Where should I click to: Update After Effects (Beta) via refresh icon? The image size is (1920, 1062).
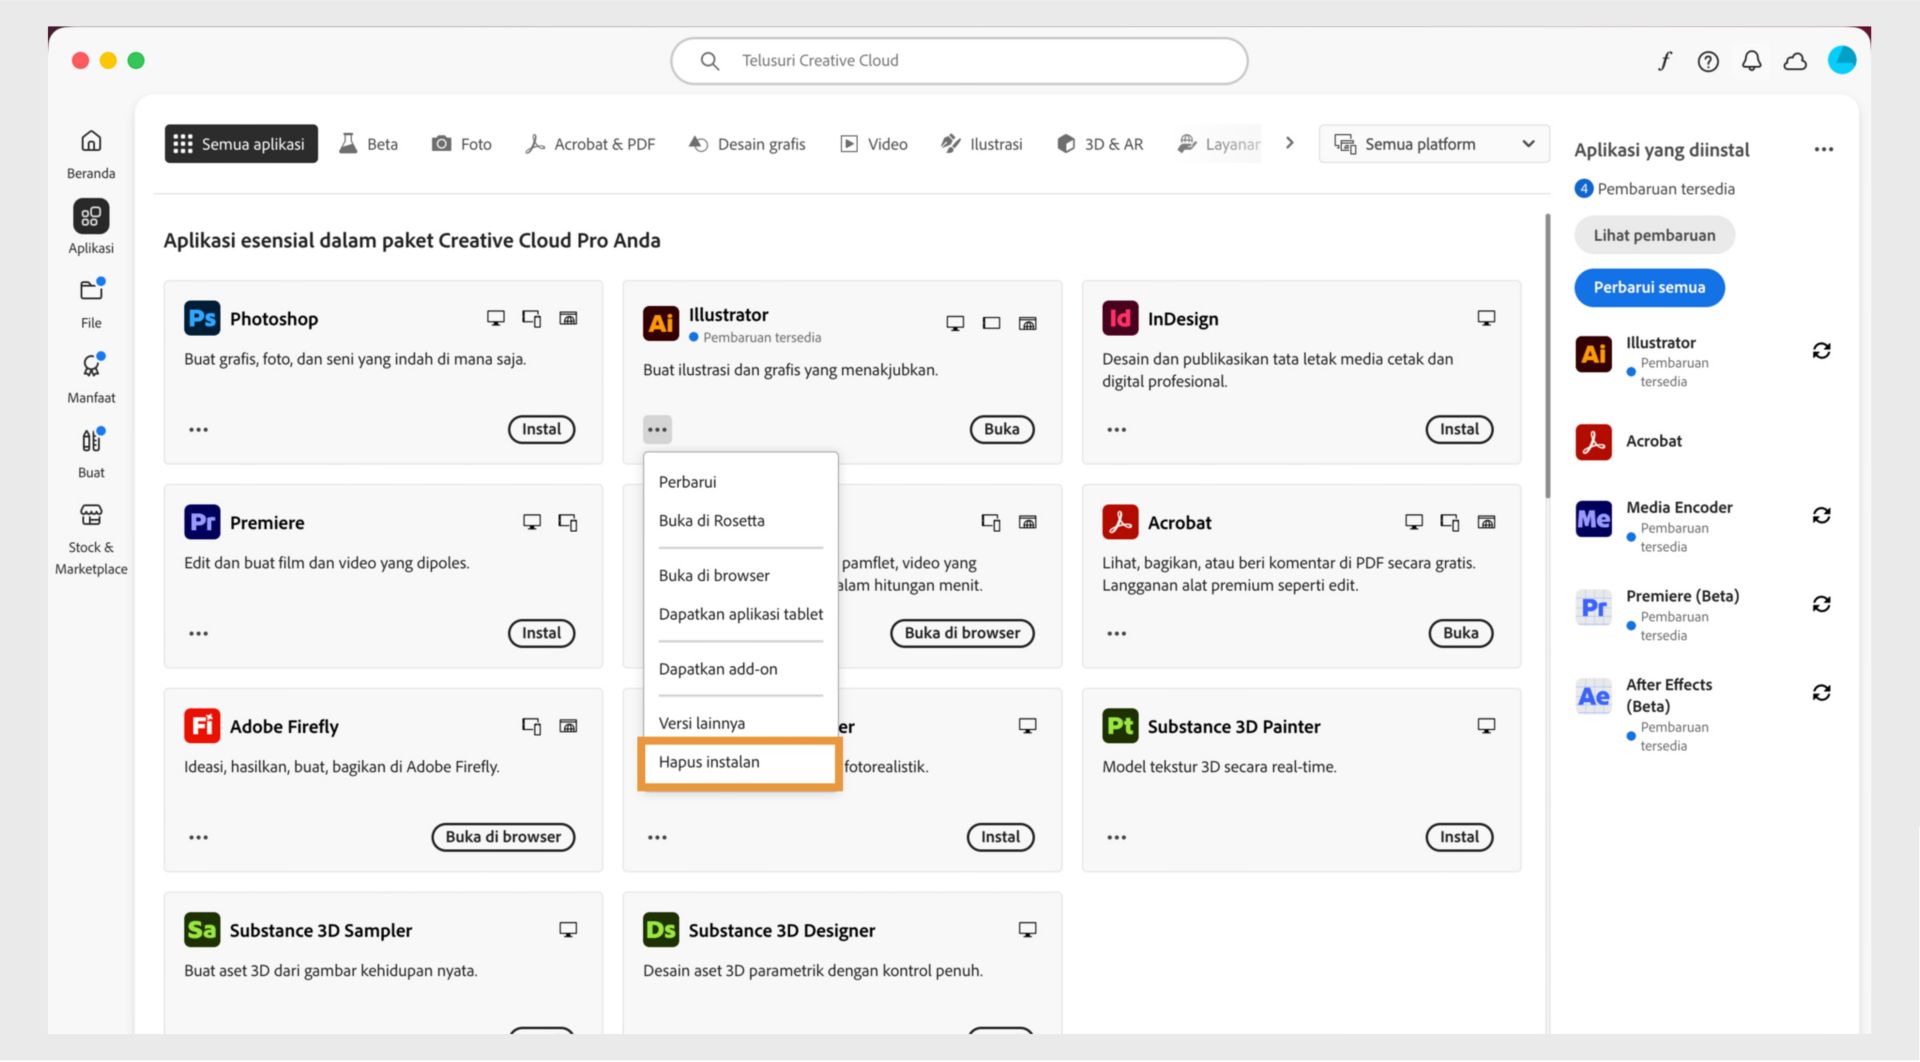tap(1821, 693)
